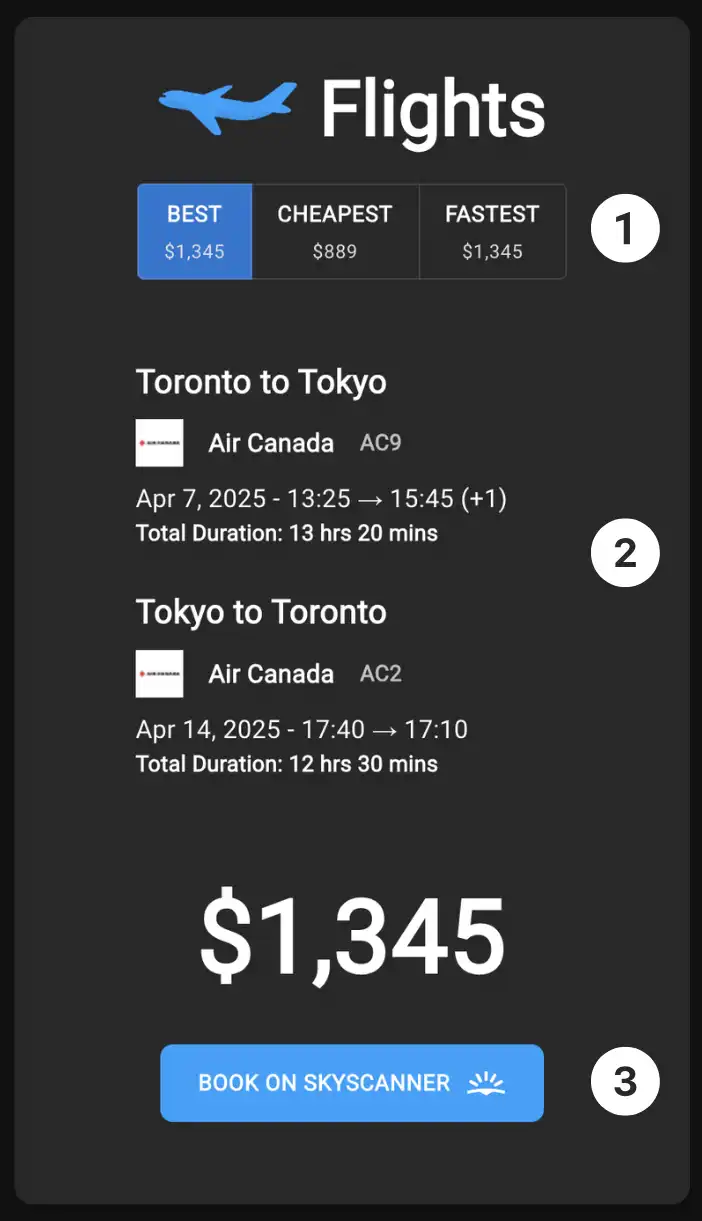Click the Air Canada logo for the Toronto flight
This screenshot has height=1221, width=702.
coord(160,443)
